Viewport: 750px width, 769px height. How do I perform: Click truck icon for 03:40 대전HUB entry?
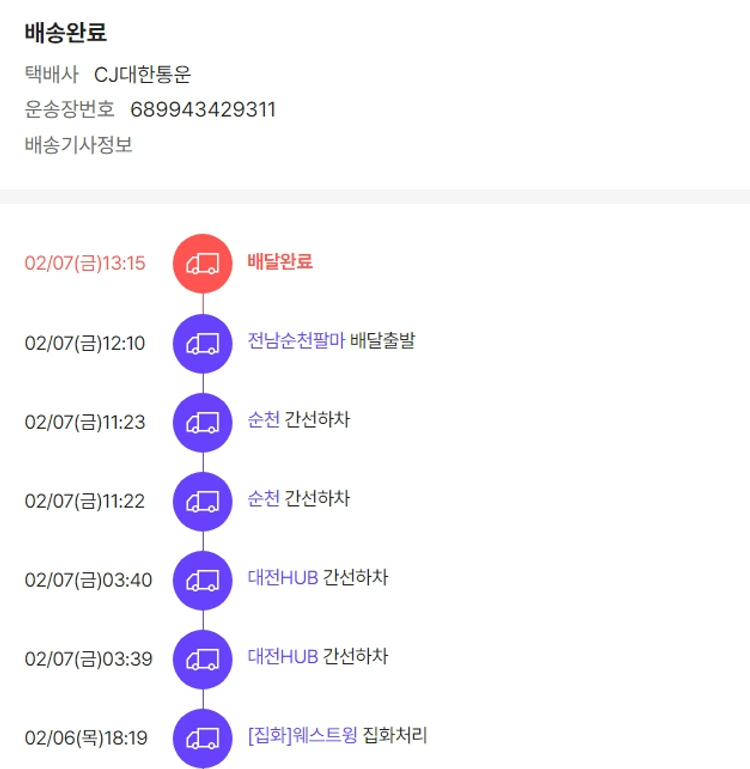pyautogui.click(x=203, y=580)
